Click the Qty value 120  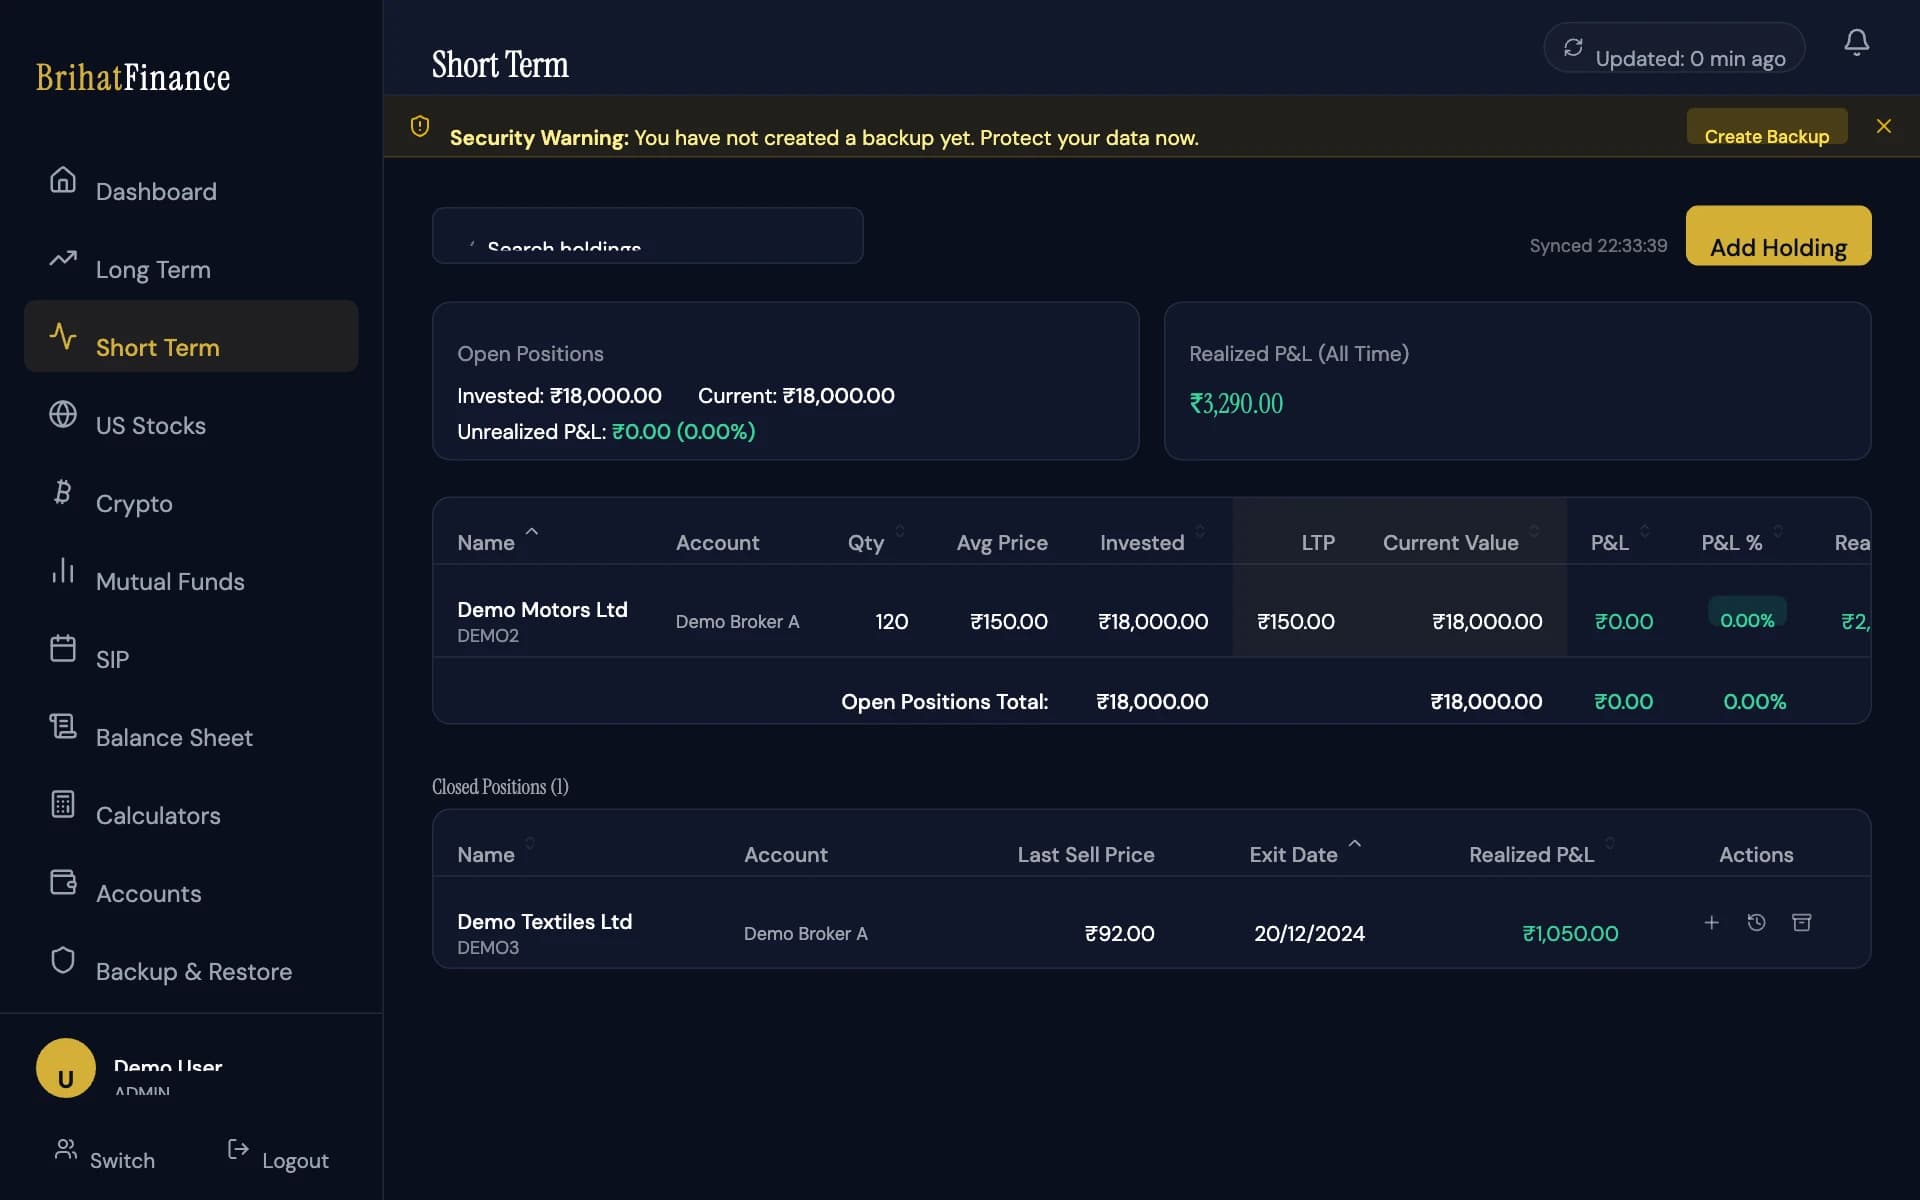892,621
